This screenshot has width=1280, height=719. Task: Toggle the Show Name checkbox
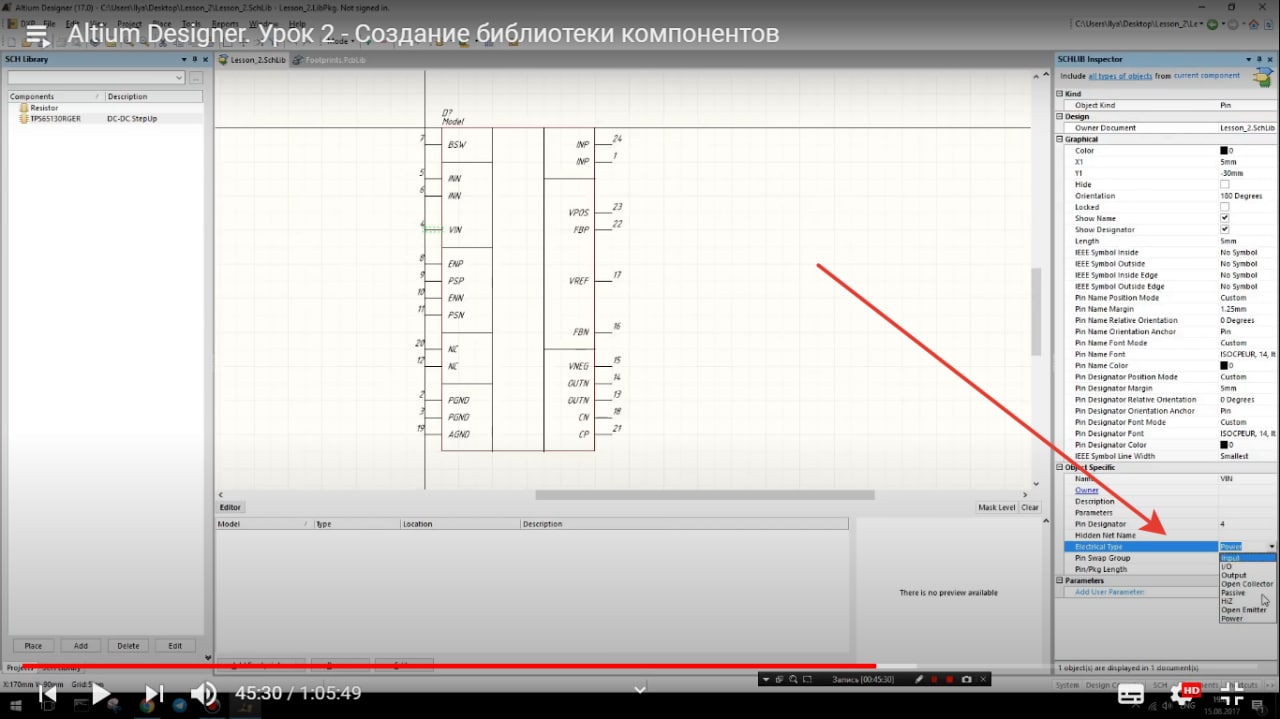point(1225,218)
